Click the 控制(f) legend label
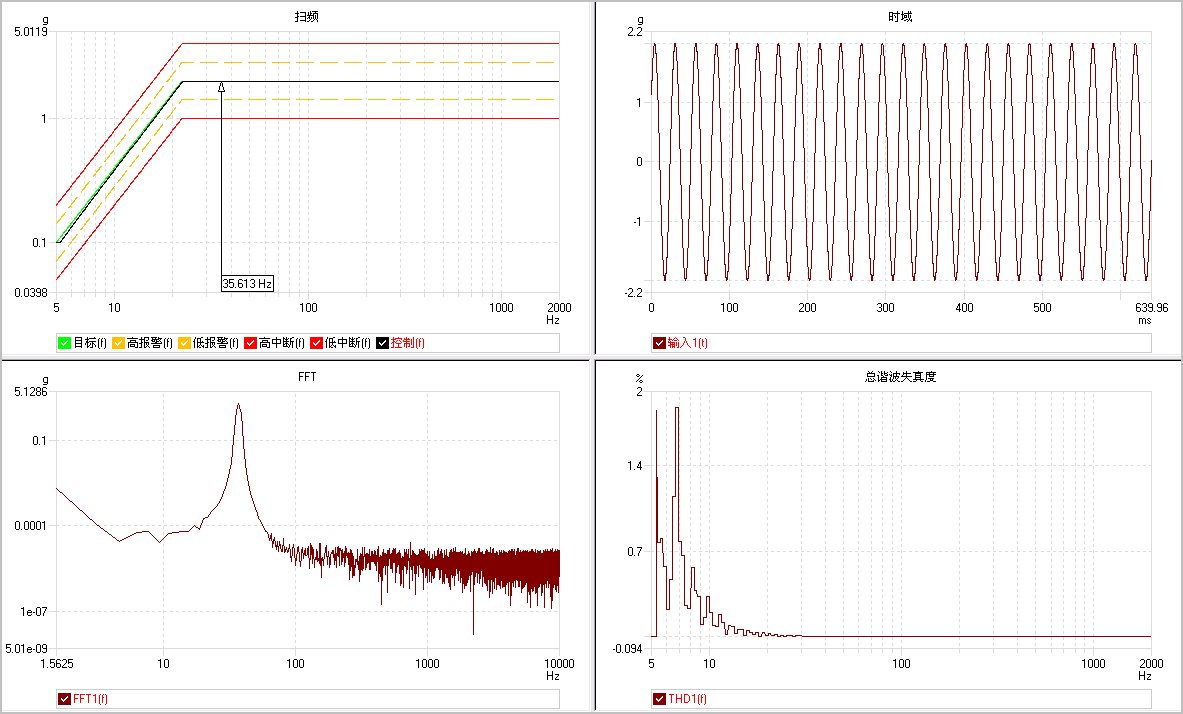This screenshot has width=1183, height=714. click(x=407, y=343)
